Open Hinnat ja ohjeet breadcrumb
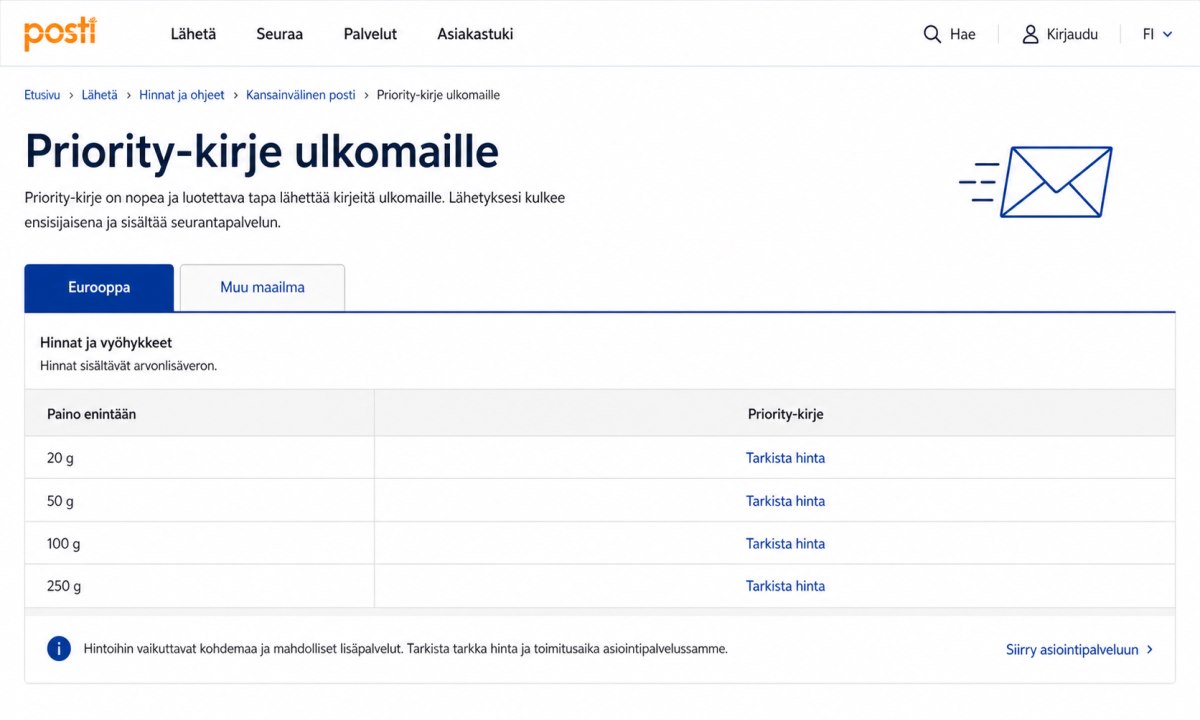The image size is (1200, 720). click(x=182, y=95)
